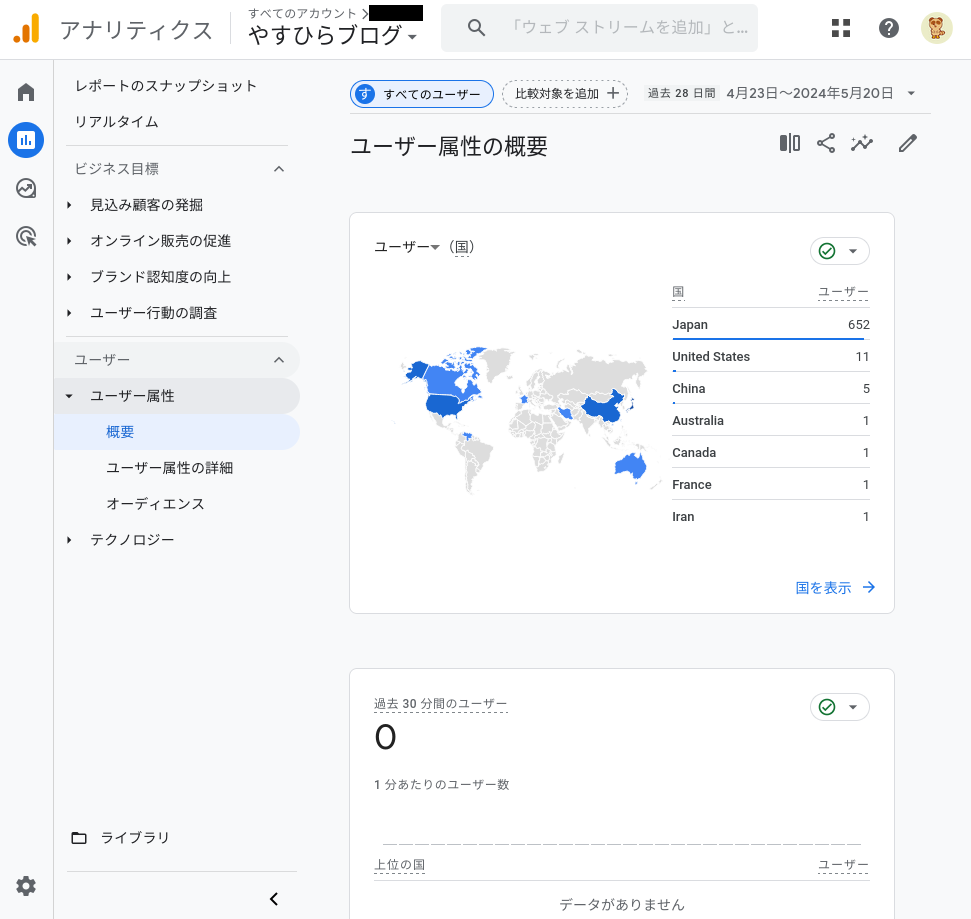
Task: Click the pencil Customize report icon
Action: click(x=907, y=144)
